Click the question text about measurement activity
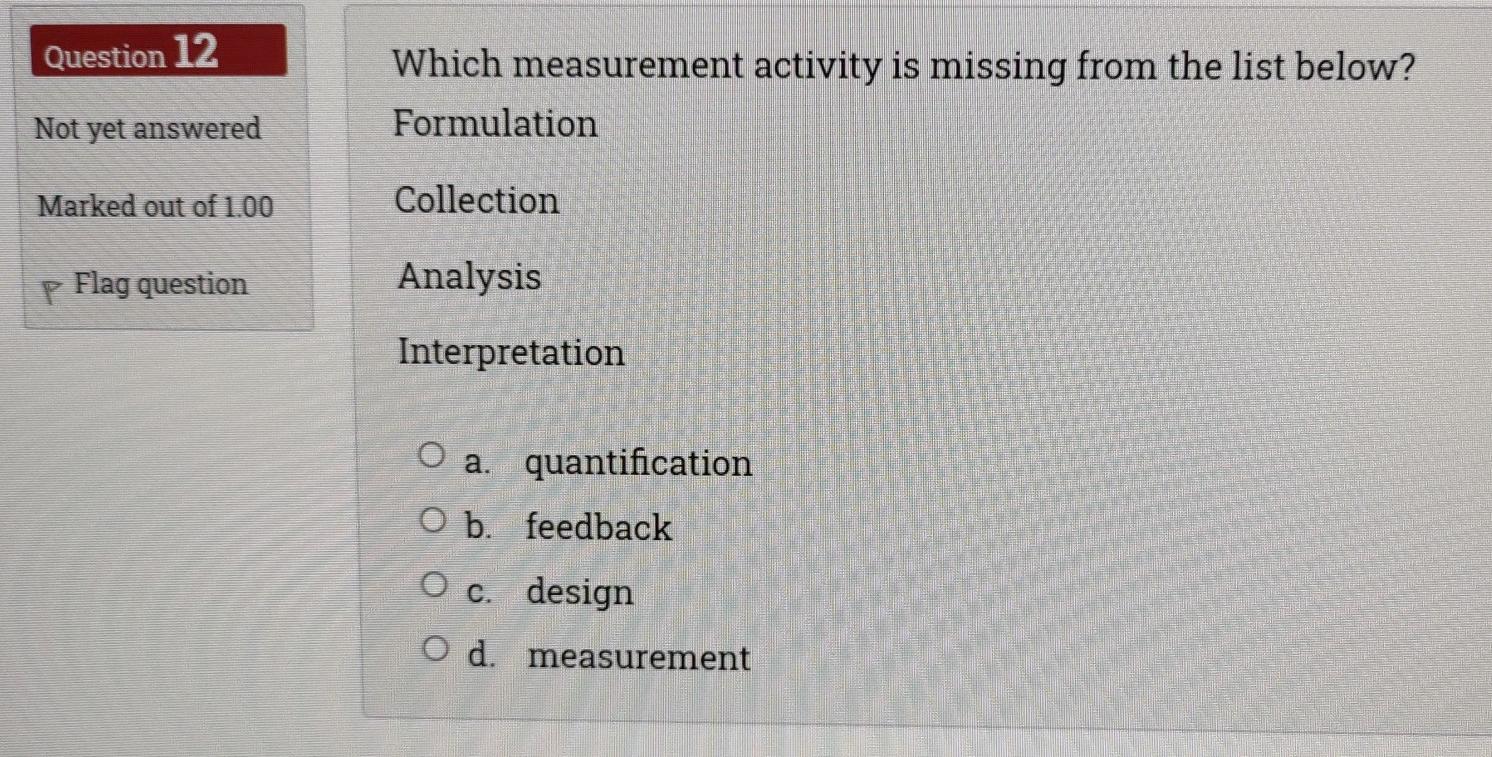1492x757 pixels. click(902, 66)
